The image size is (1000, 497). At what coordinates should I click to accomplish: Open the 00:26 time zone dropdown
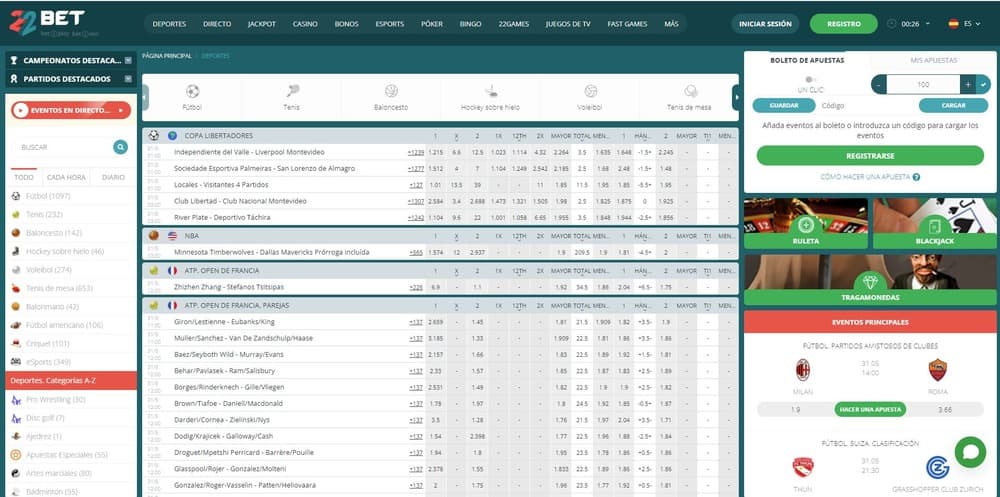click(x=908, y=24)
